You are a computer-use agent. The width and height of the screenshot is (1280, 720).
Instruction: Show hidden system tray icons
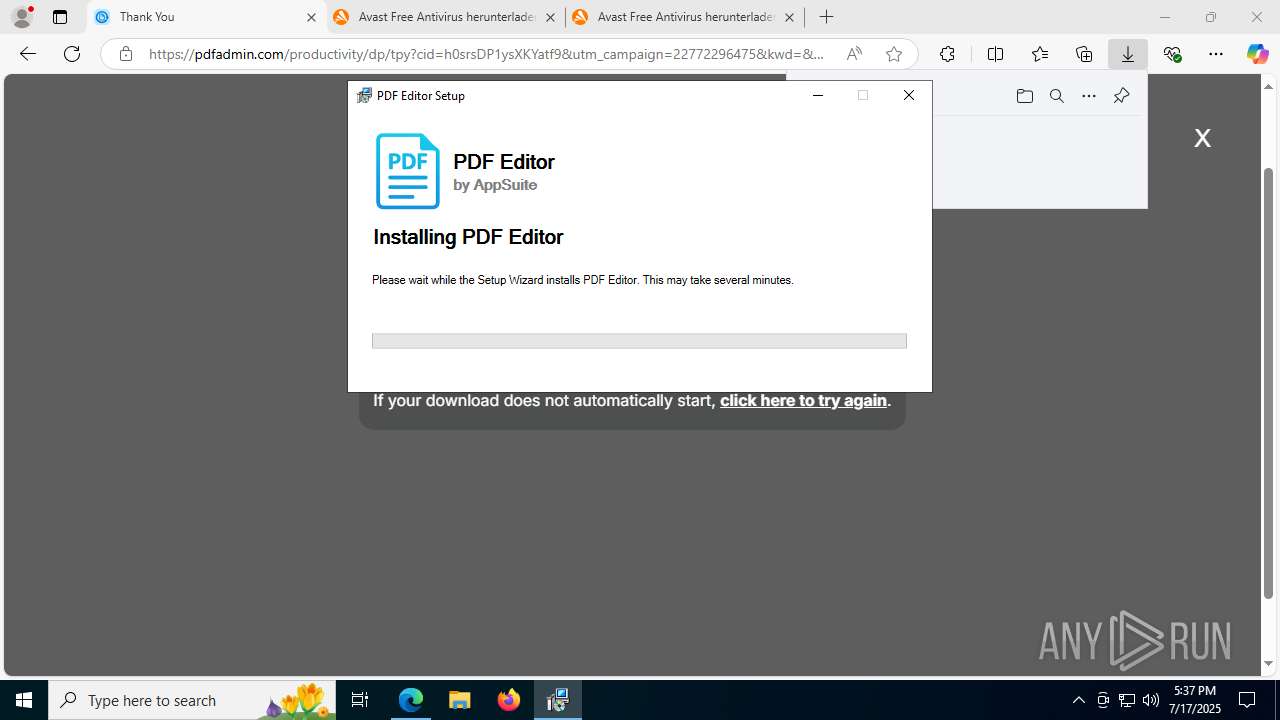pyautogui.click(x=1078, y=700)
